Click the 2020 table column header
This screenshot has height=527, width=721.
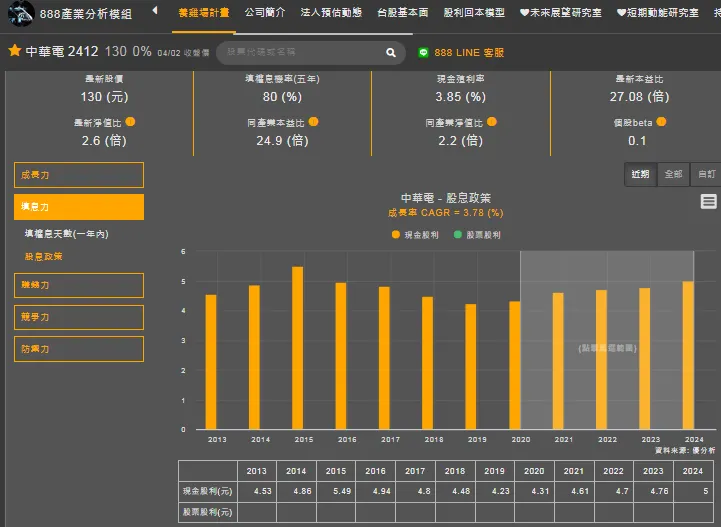point(534,471)
